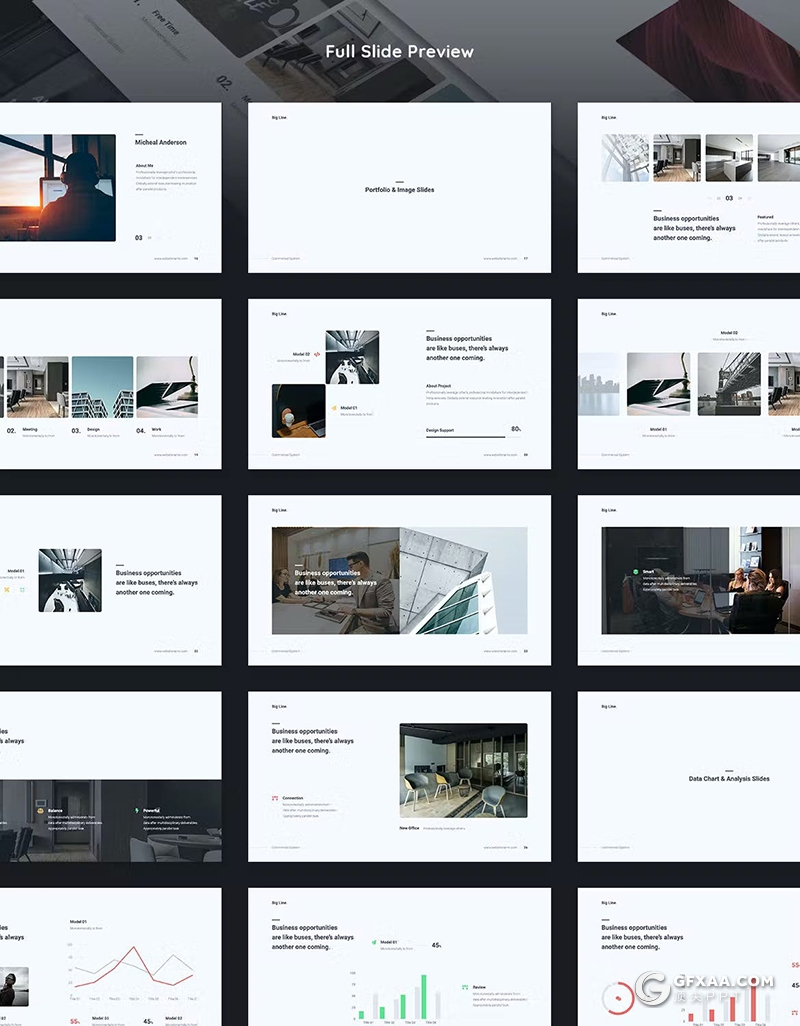Click the red code icon beside Model 02

pyautogui.click(x=317, y=354)
